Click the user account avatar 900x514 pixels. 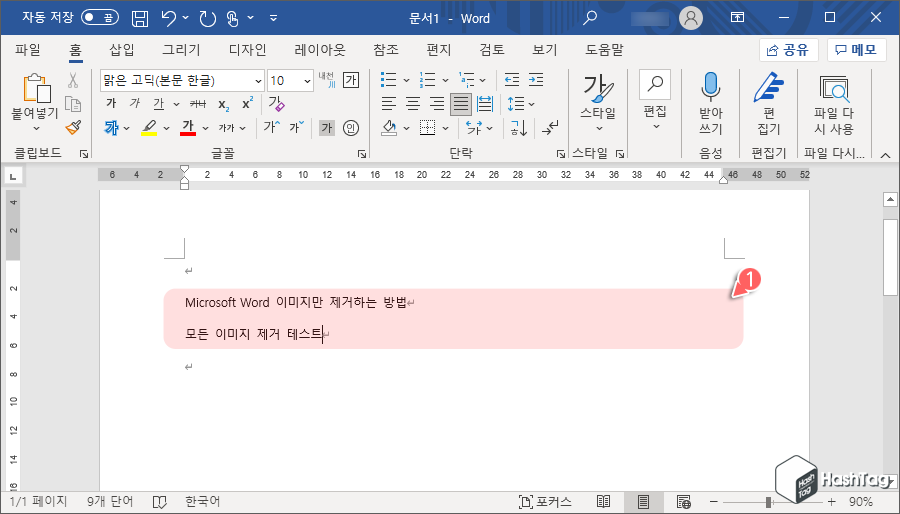pos(690,18)
